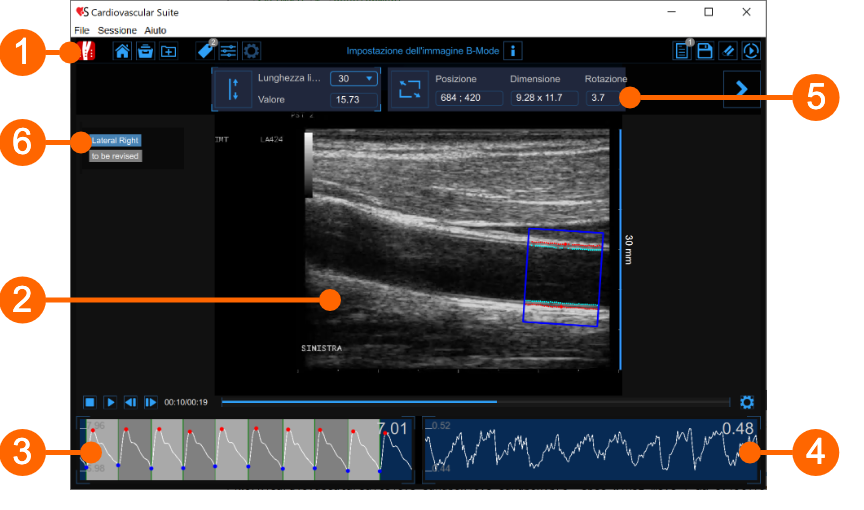Viewport: 864px width, 510px height.
Task: Open the archive briefcase icon
Action: click(x=145, y=51)
